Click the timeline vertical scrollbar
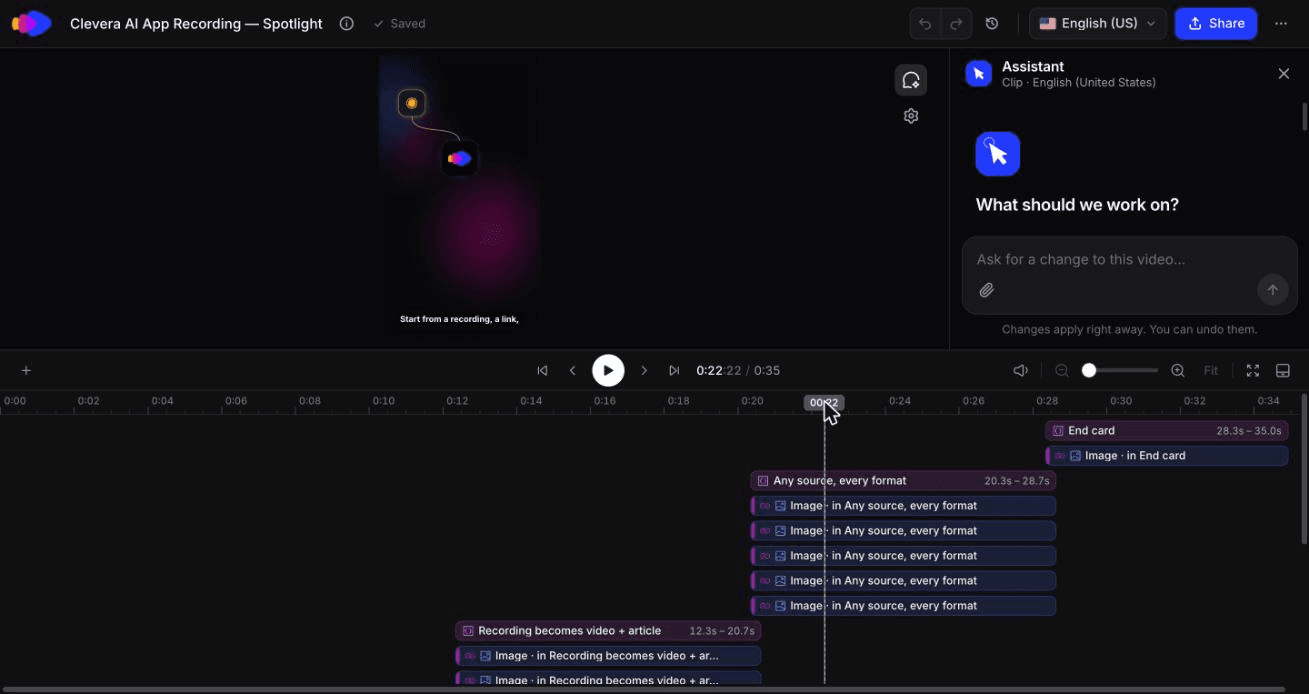 click(x=1303, y=470)
